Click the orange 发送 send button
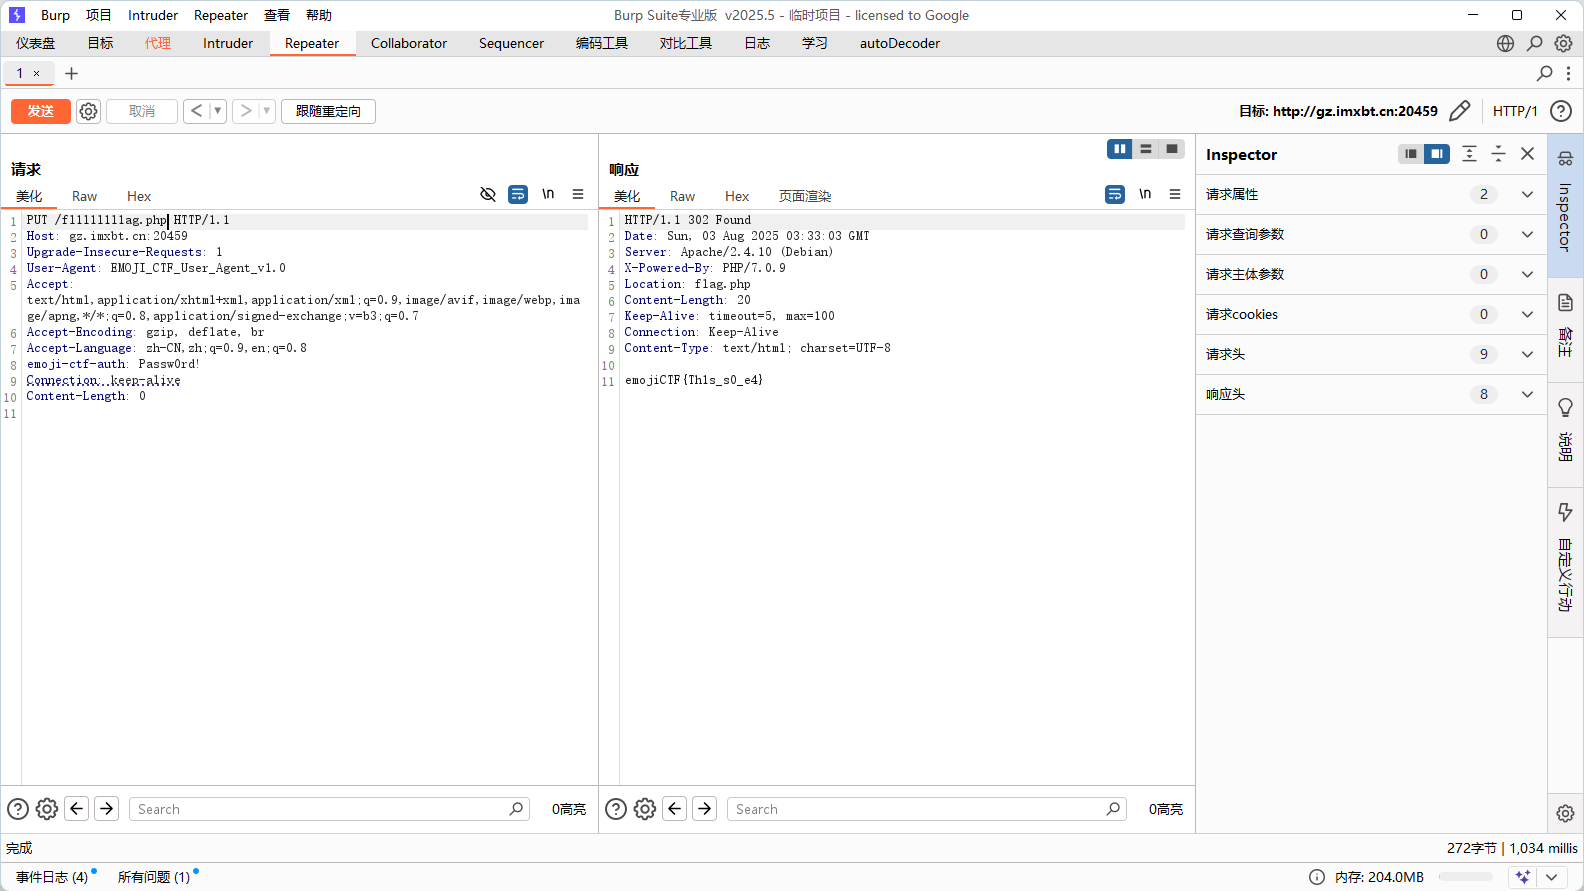This screenshot has width=1584, height=891. [x=41, y=111]
